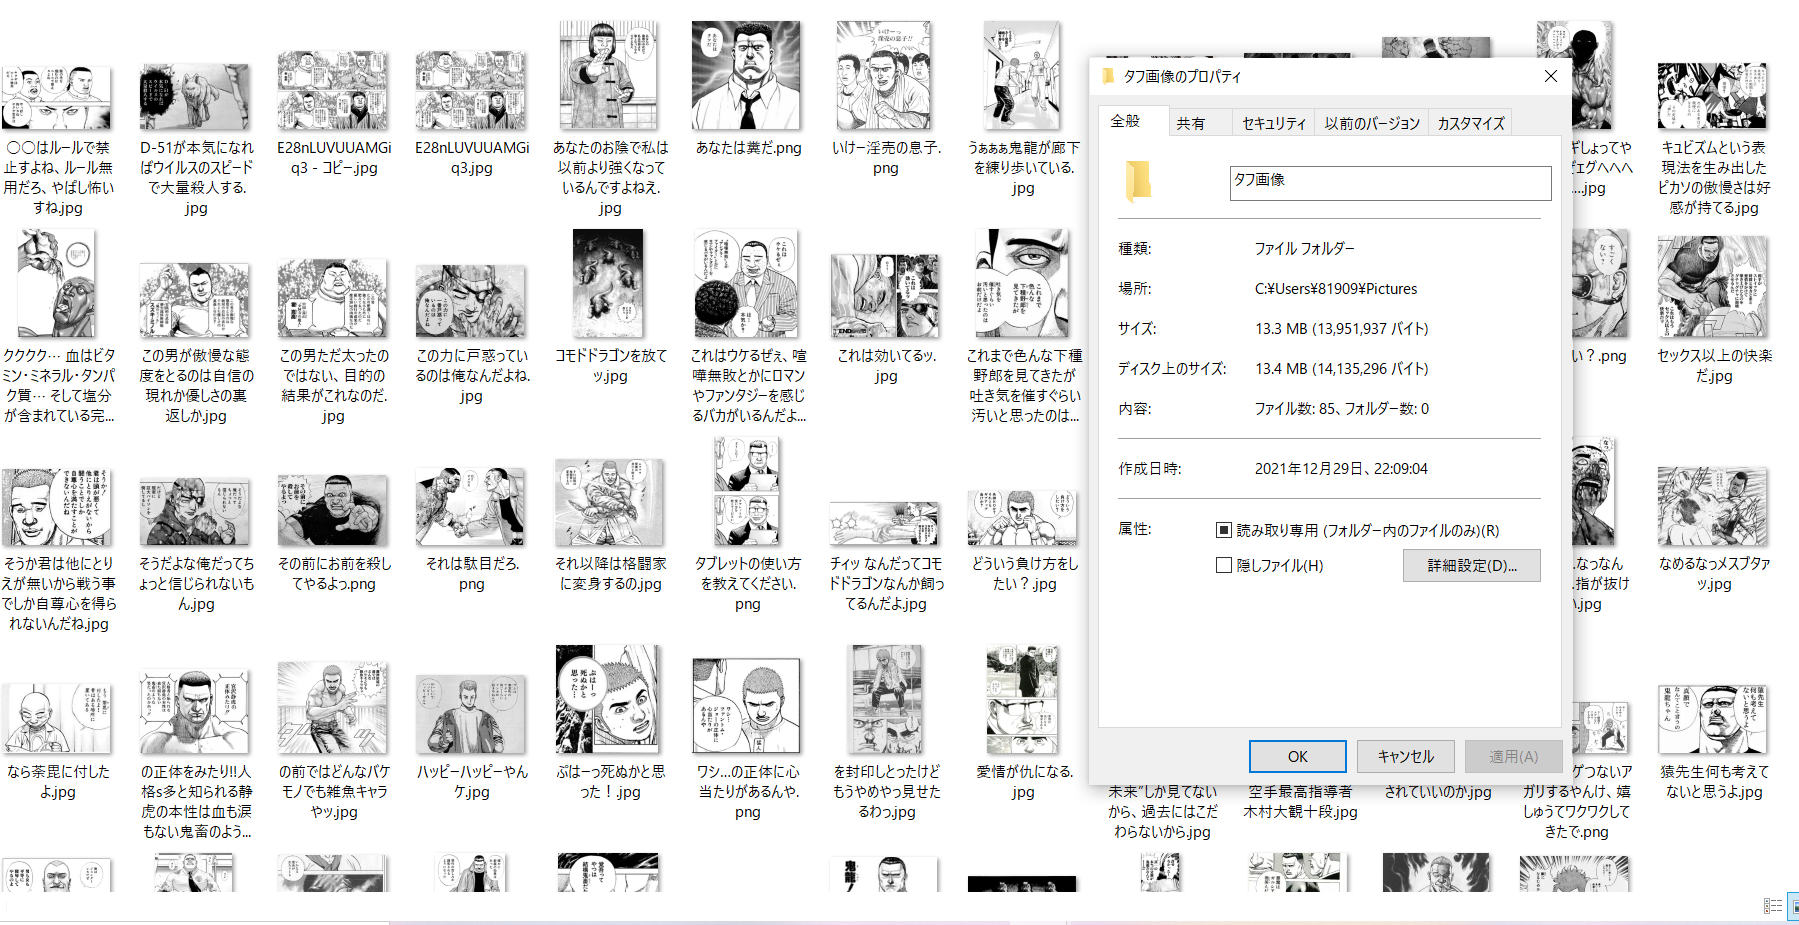Select thumbnail of その前にお前を殺してやるよっ.png
This screenshot has height=925, width=1799.
[x=333, y=510]
